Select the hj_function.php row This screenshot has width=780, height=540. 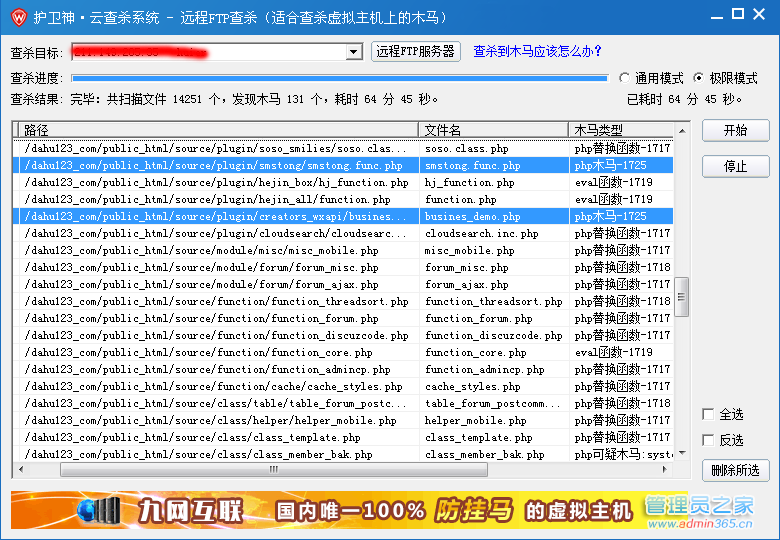tap(343, 182)
